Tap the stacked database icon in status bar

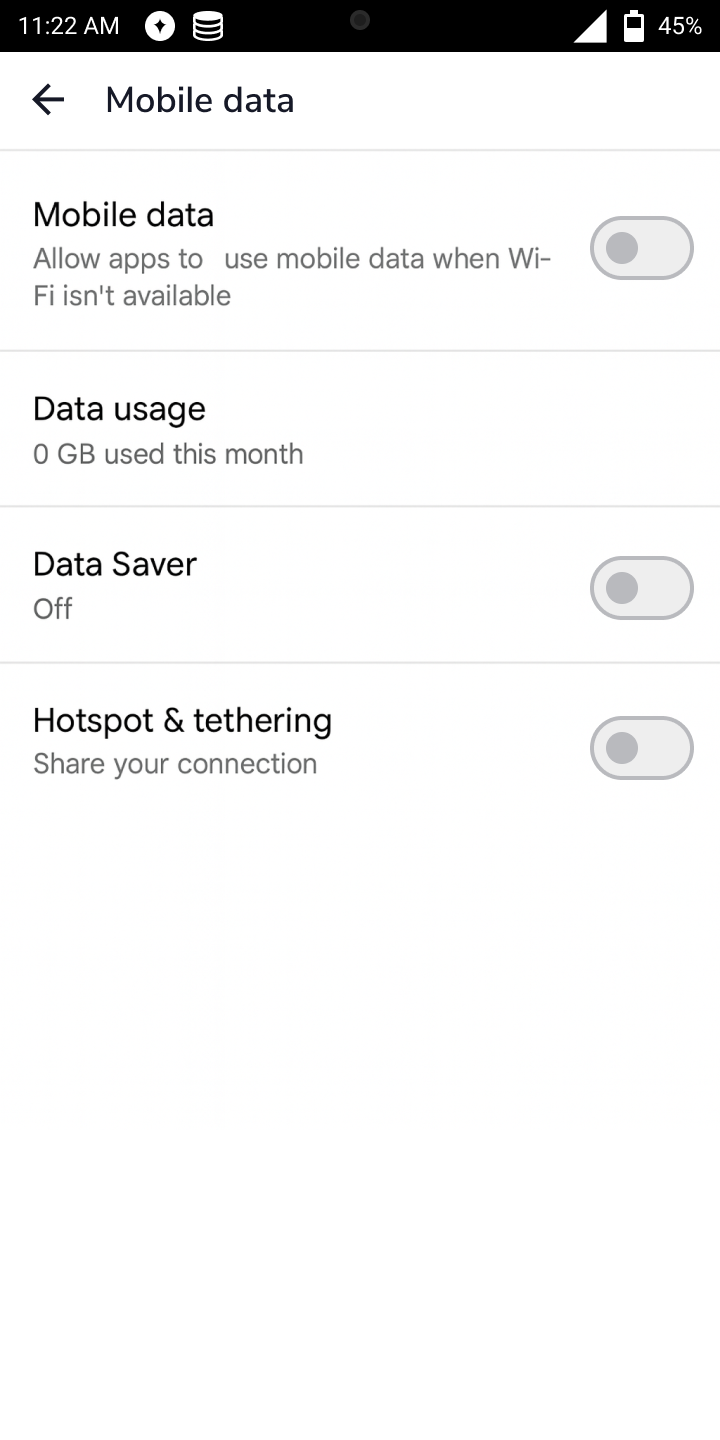(x=208, y=27)
